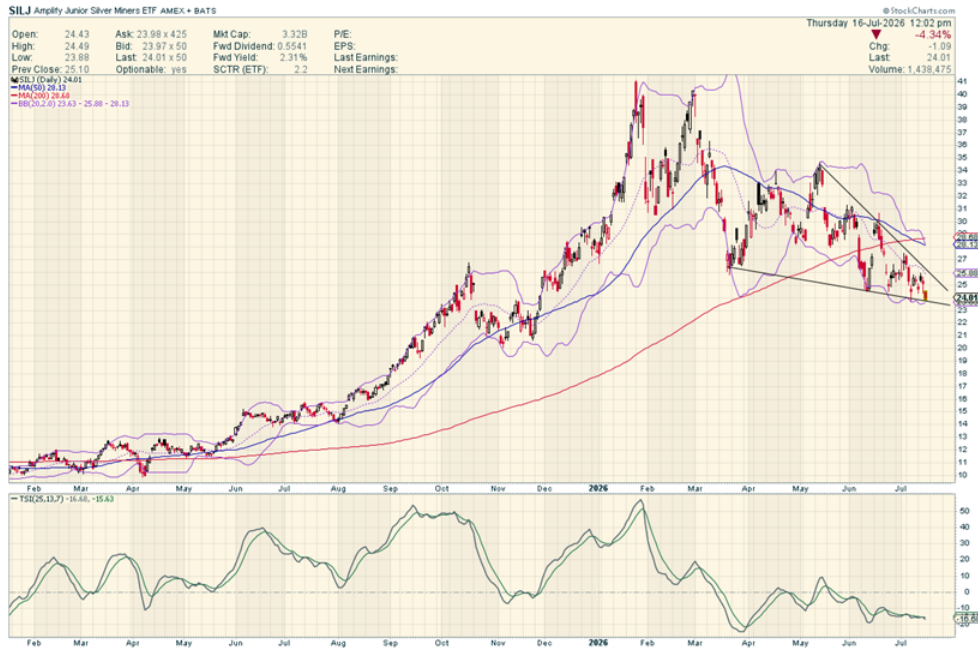Click the purple 25.88 Bollinger tag on price axis
Image resolution: width=978 pixels, height=648 pixels.
(967, 273)
